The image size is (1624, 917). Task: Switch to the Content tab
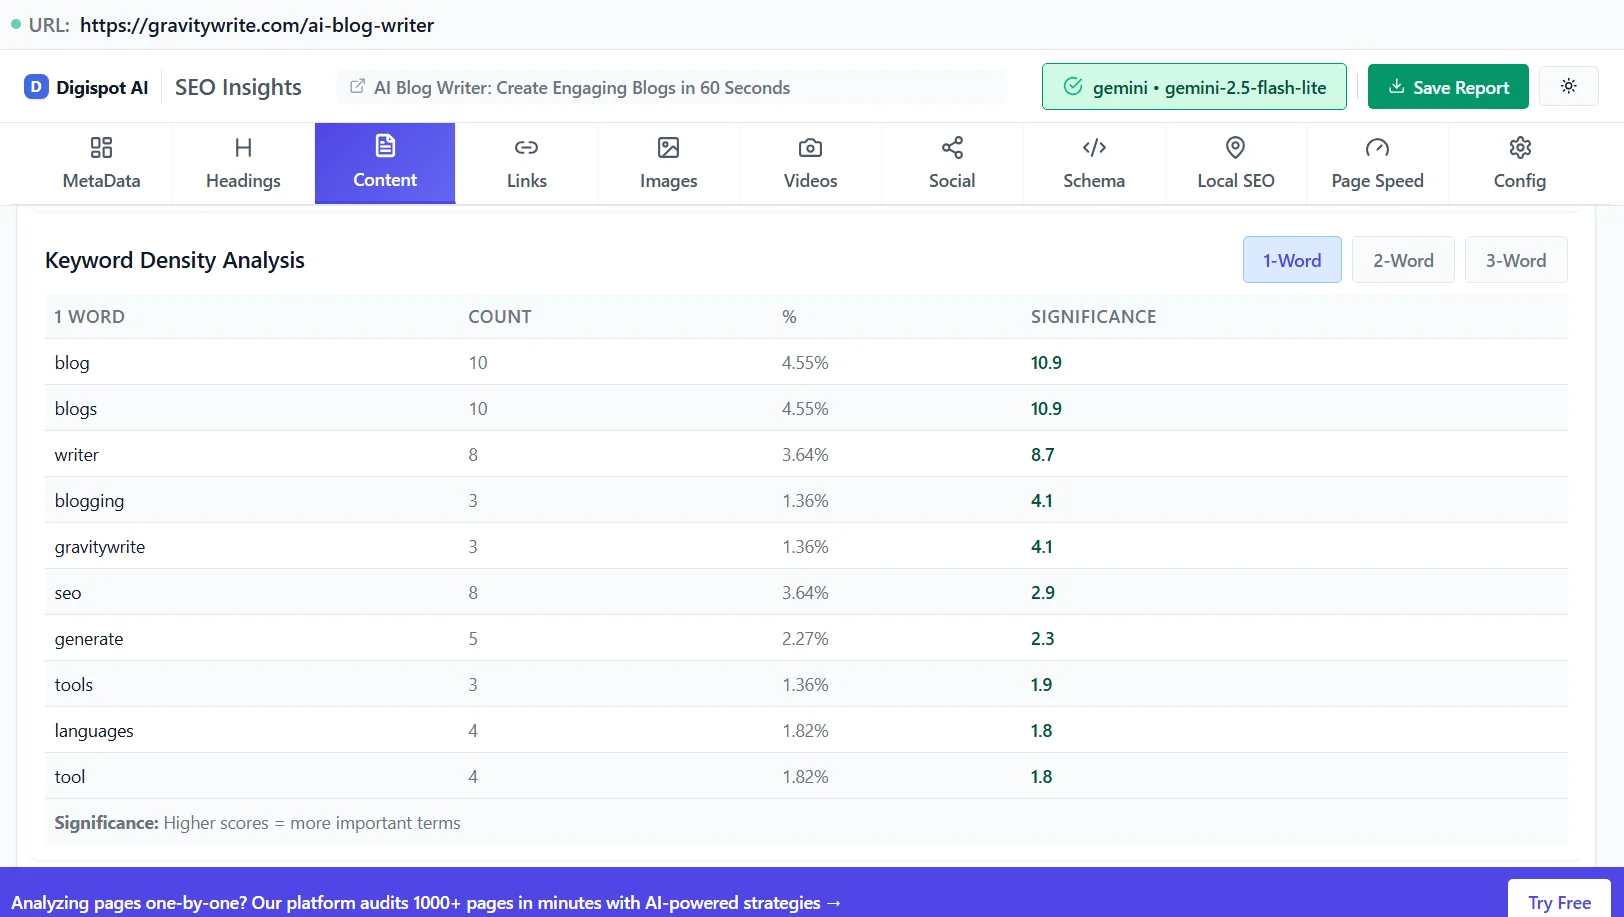[384, 163]
